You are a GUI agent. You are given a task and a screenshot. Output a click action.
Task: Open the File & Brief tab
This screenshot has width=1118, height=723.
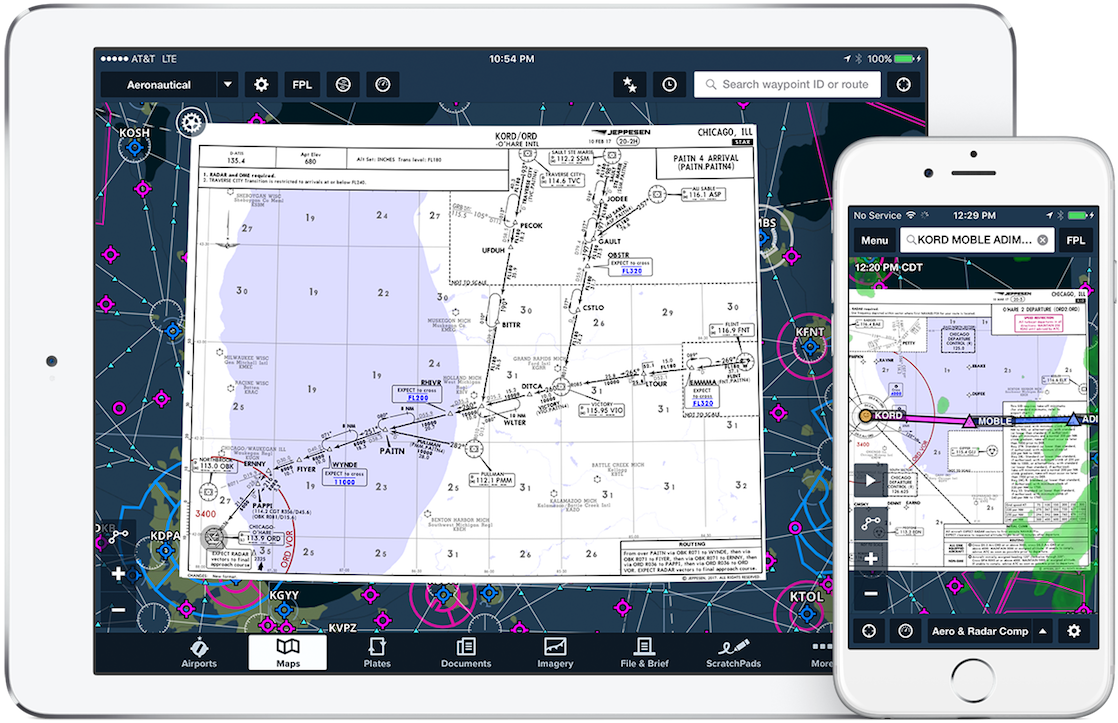(x=645, y=652)
